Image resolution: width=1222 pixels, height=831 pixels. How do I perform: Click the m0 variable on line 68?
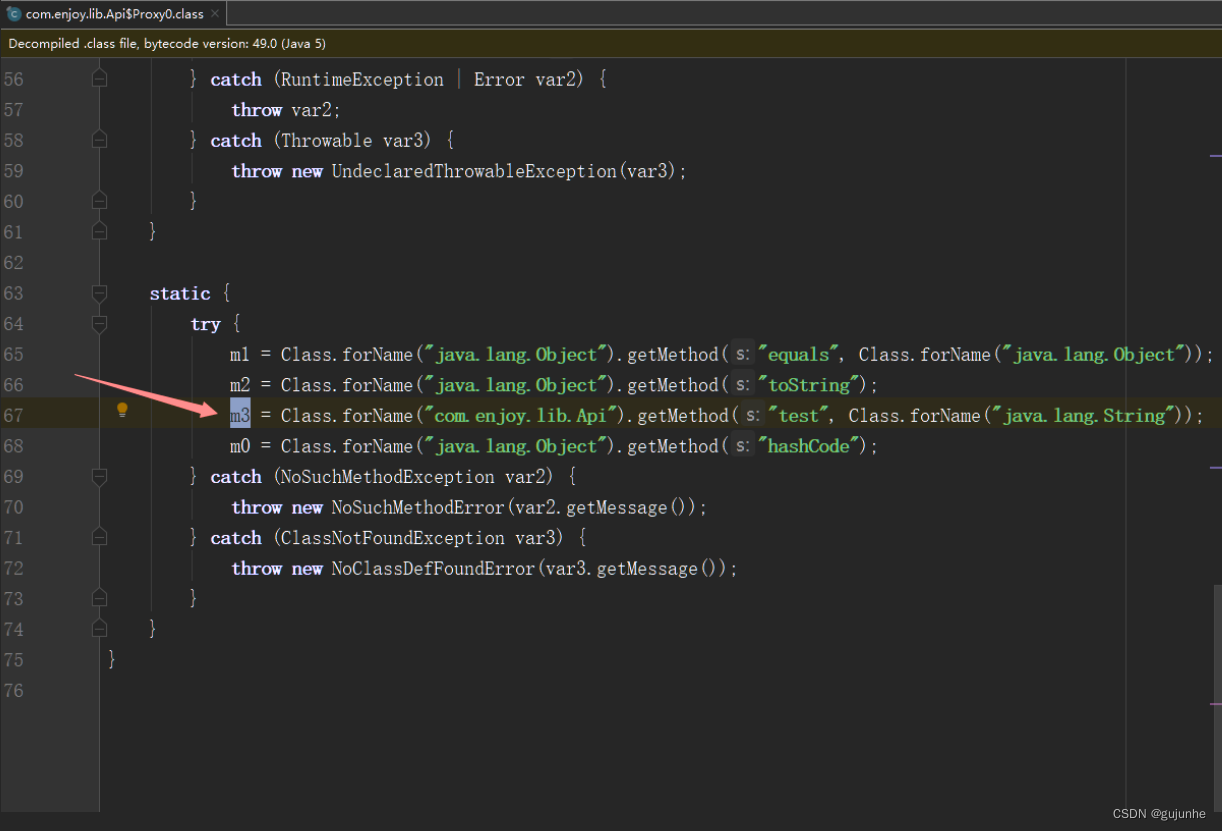[x=240, y=446]
